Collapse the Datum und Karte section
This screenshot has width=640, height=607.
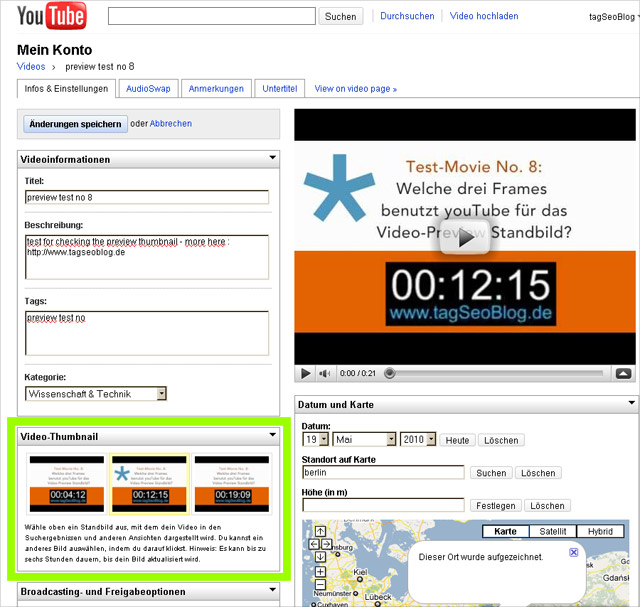[632, 403]
